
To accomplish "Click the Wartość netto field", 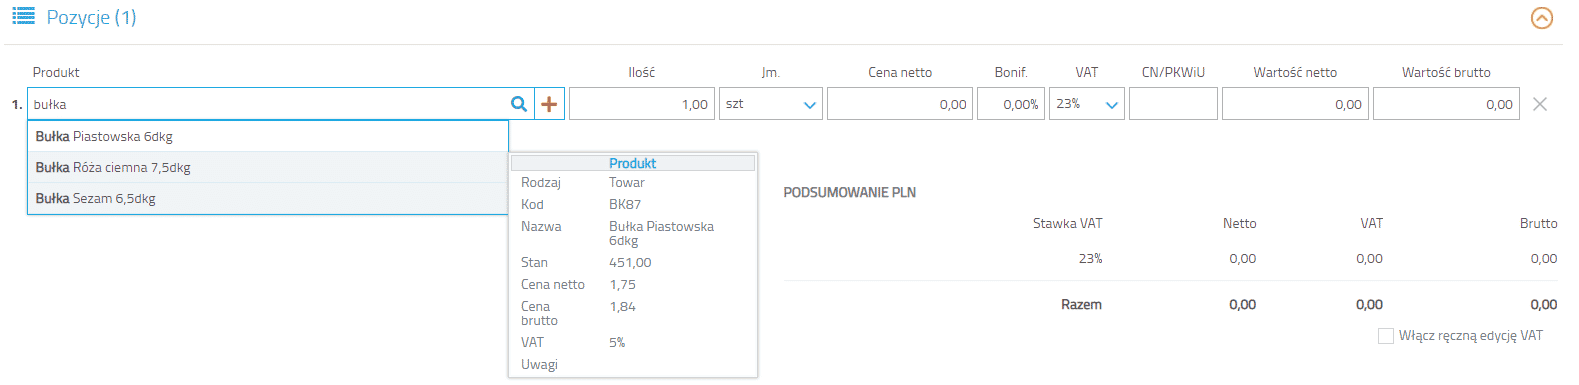I will pyautogui.click(x=1295, y=104).
